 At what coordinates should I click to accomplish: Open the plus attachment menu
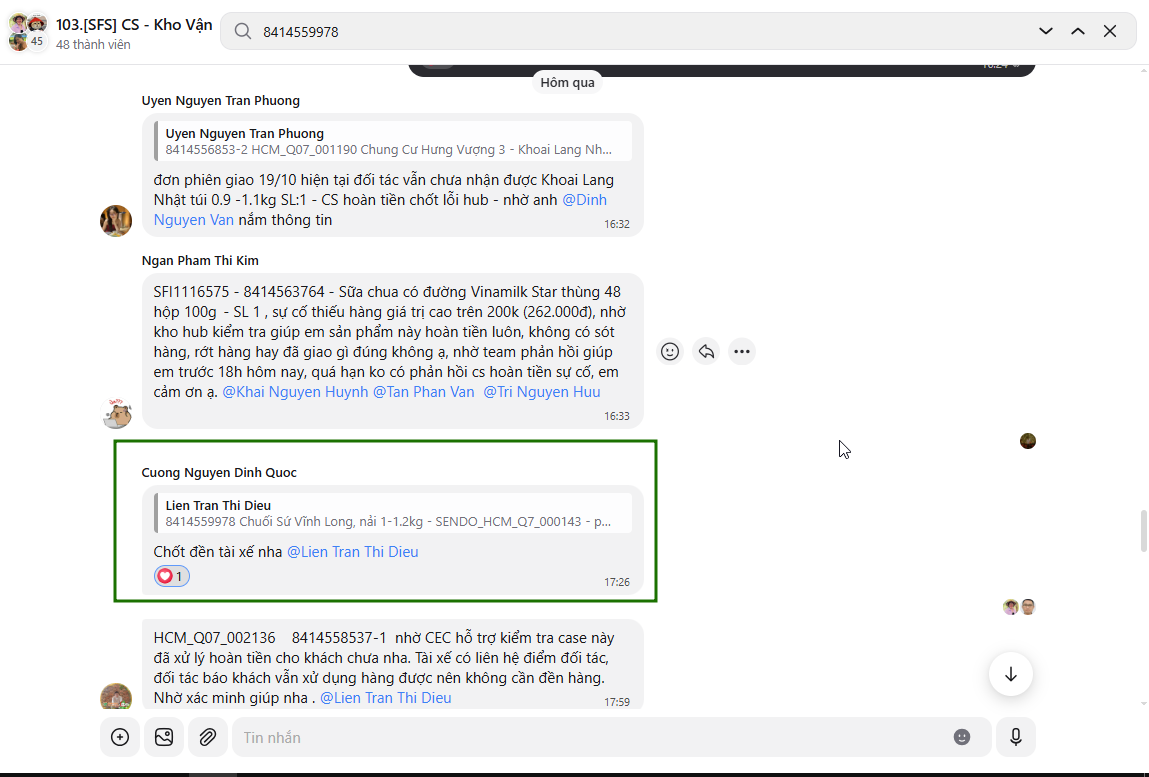point(120,737)
